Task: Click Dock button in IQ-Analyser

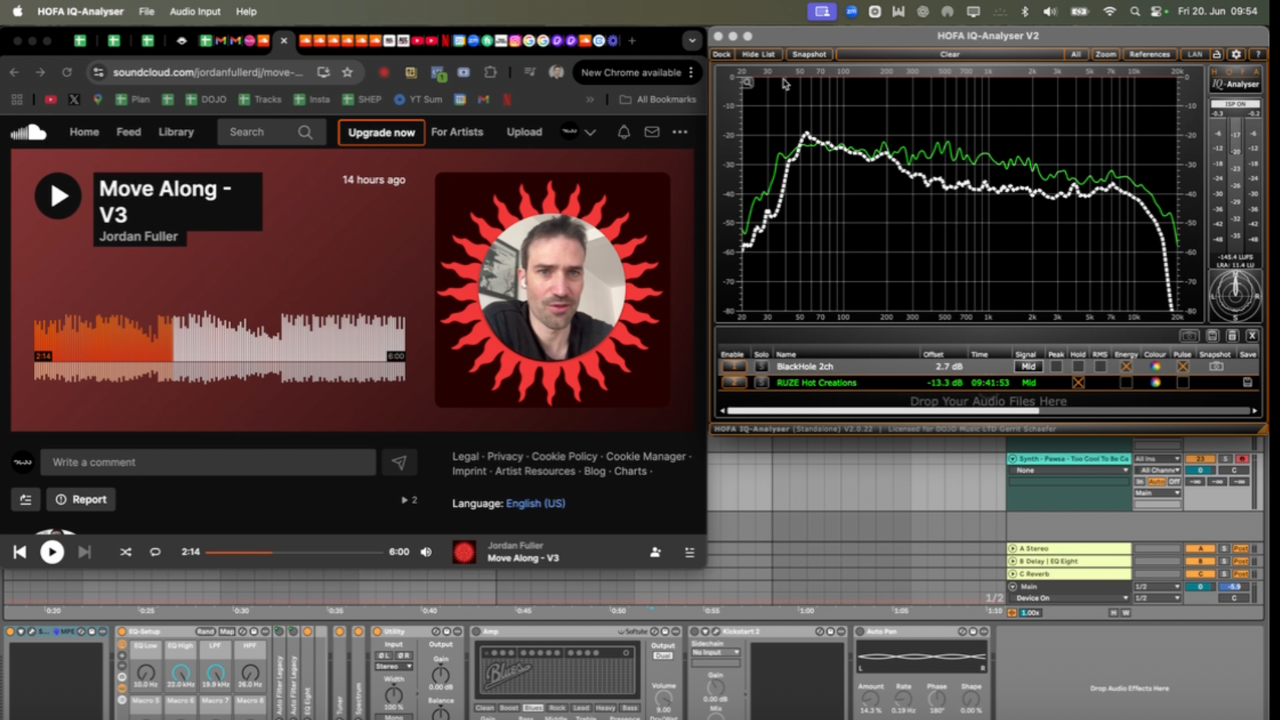Action: (721, 55)
